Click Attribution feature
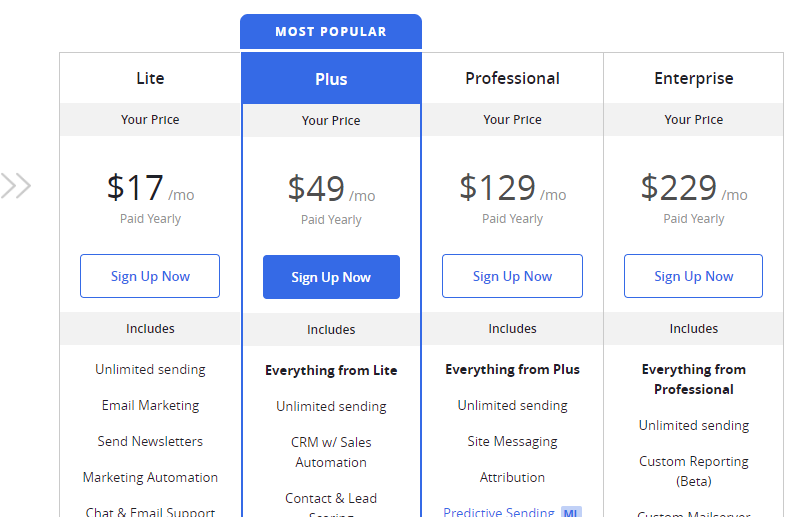This screenshot has width=786, height=517. [x=512, y=477]
